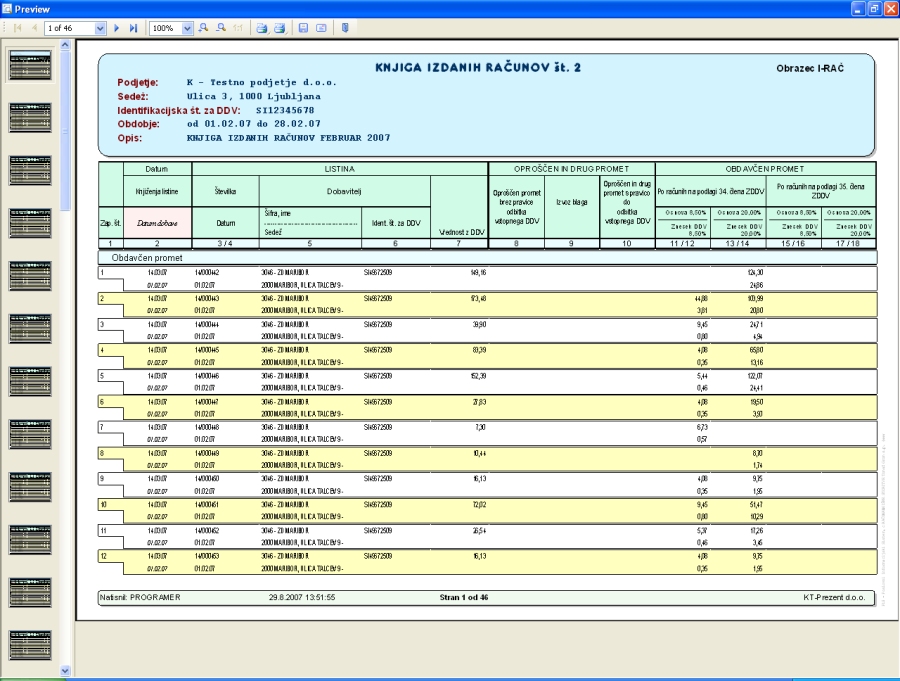Click the export/mail icon next to save
Image resolution: width=900 pixels, height=681 pixels.
coord(321,28)
